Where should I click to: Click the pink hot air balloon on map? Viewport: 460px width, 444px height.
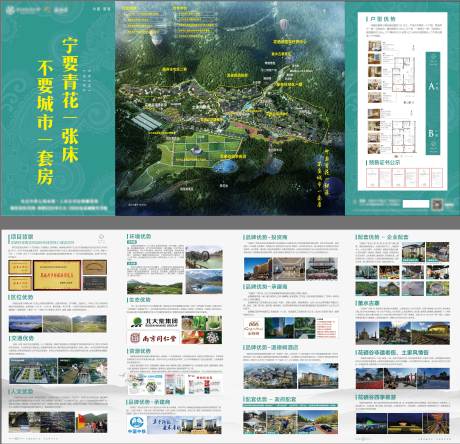(x=284, y=25)
